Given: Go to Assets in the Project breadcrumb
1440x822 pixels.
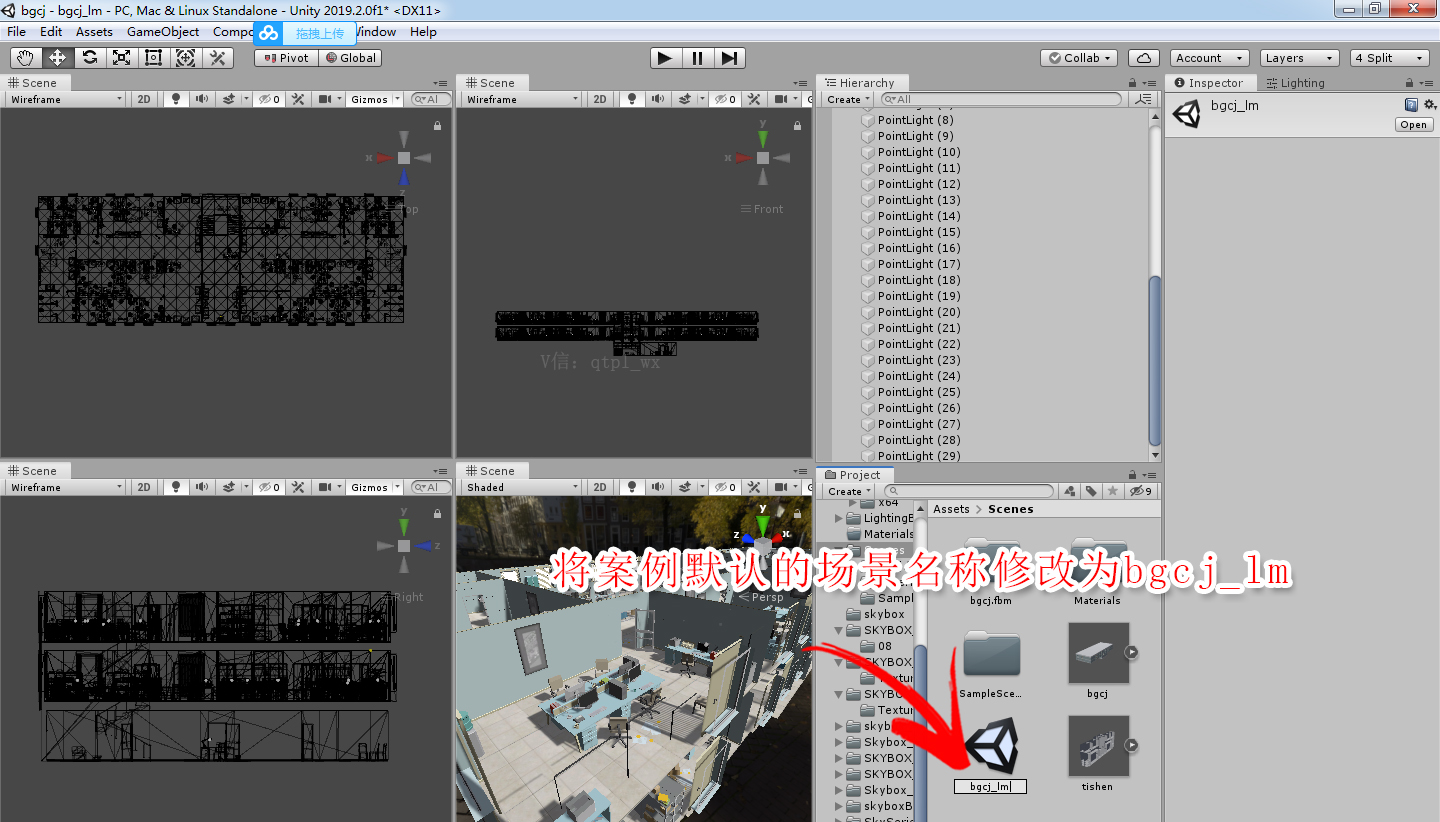Looking at the screenshot, I should pos(951,509).
